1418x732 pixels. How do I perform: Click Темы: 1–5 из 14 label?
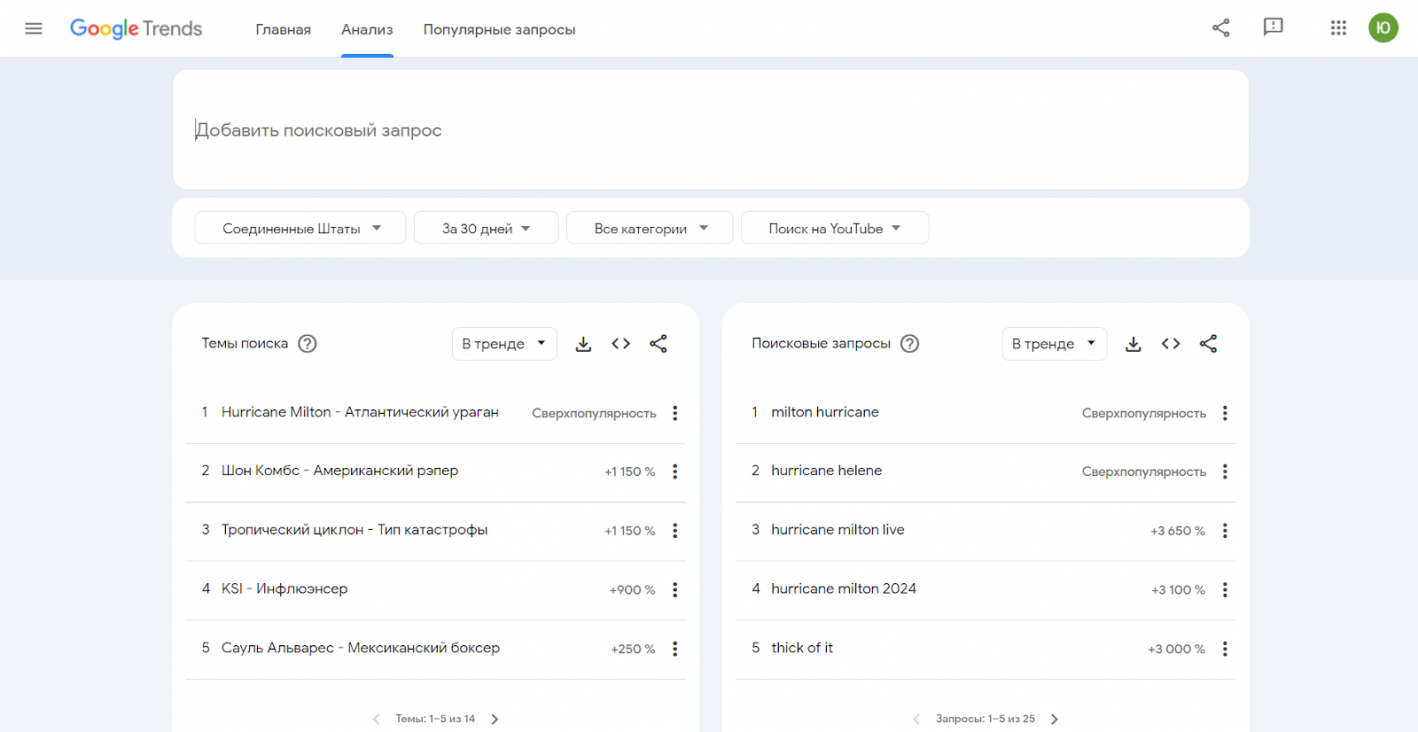[435, 719]
